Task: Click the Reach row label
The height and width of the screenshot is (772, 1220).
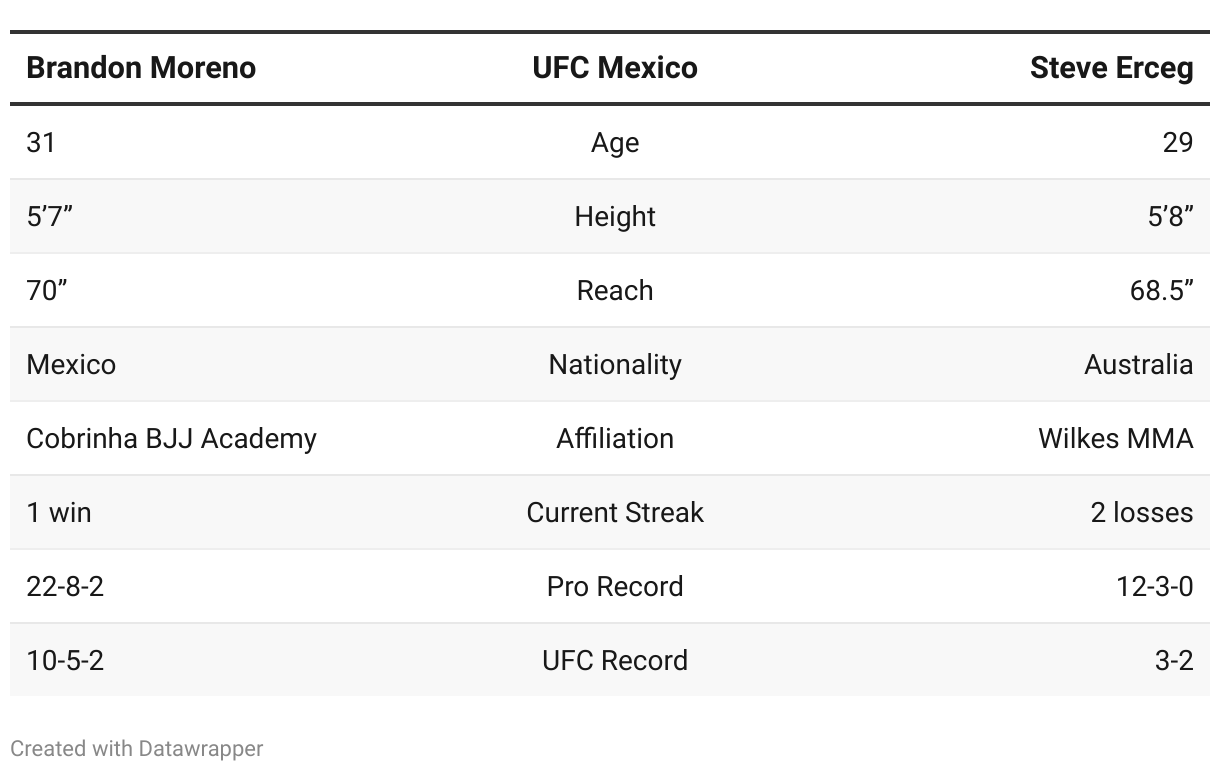Action: [615, 291]
